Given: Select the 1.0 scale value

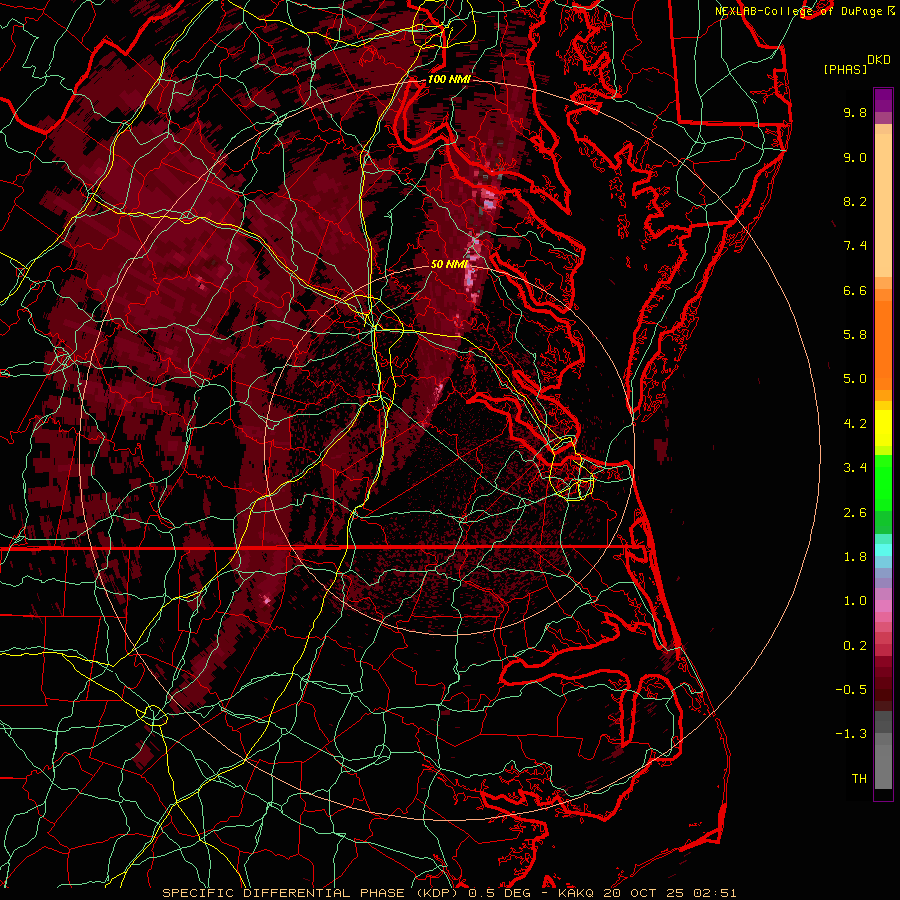Looking at the screenshot, I should [855, 601].
